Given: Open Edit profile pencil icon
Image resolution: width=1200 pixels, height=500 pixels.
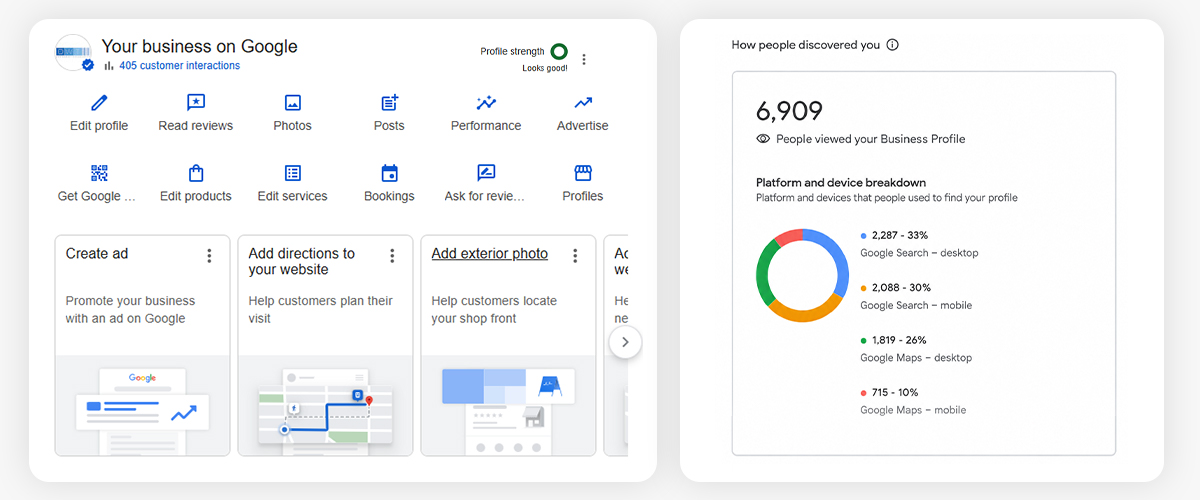Looking at the screenshot, I should (x=99, y=102).
